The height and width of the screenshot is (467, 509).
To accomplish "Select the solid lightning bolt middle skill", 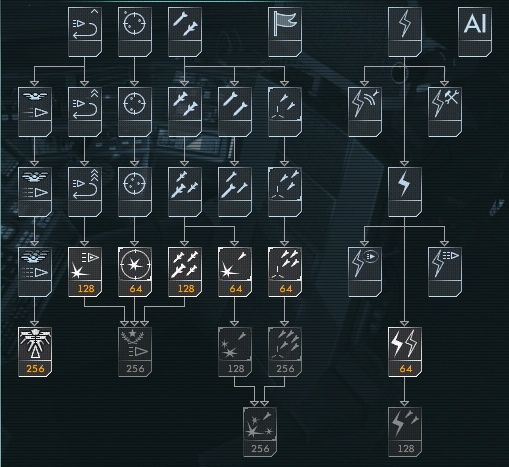I will click(405, 192).
